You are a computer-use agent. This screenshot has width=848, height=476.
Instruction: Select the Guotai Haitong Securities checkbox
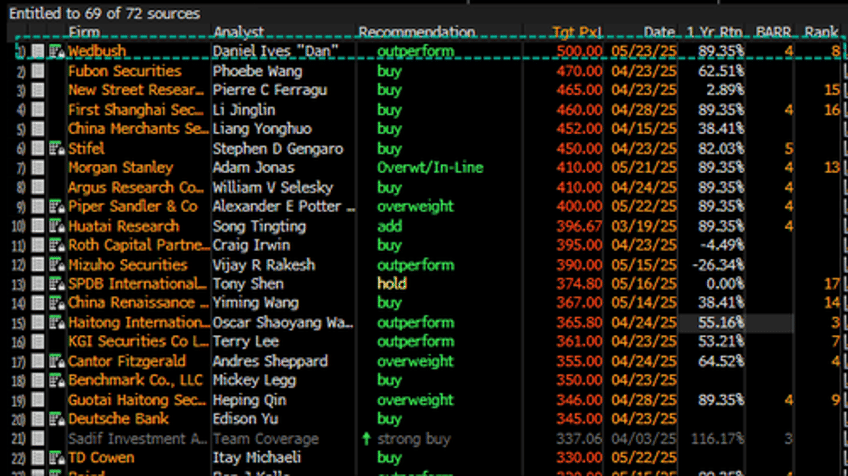point(38,400)
